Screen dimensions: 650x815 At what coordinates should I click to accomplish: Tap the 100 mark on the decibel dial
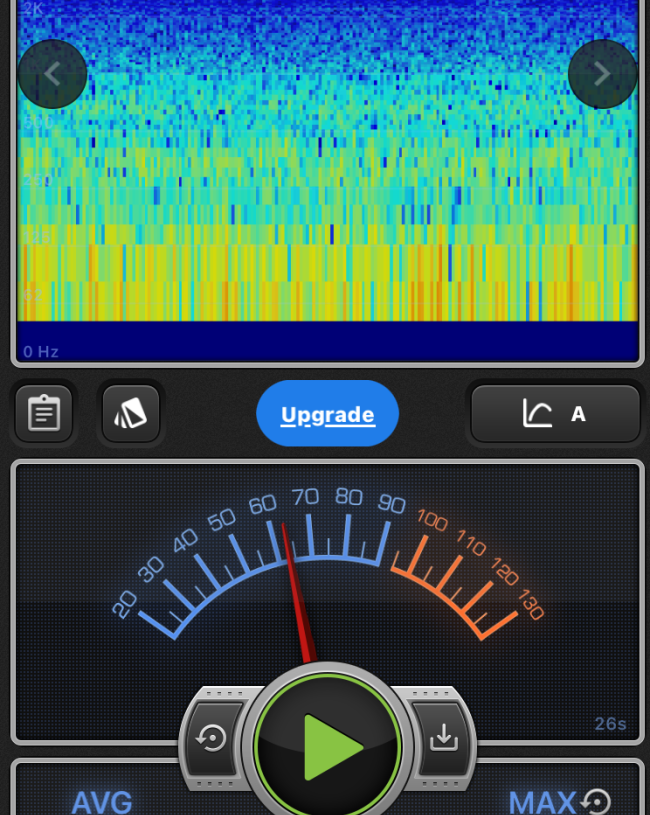click(x=432, y=520)
